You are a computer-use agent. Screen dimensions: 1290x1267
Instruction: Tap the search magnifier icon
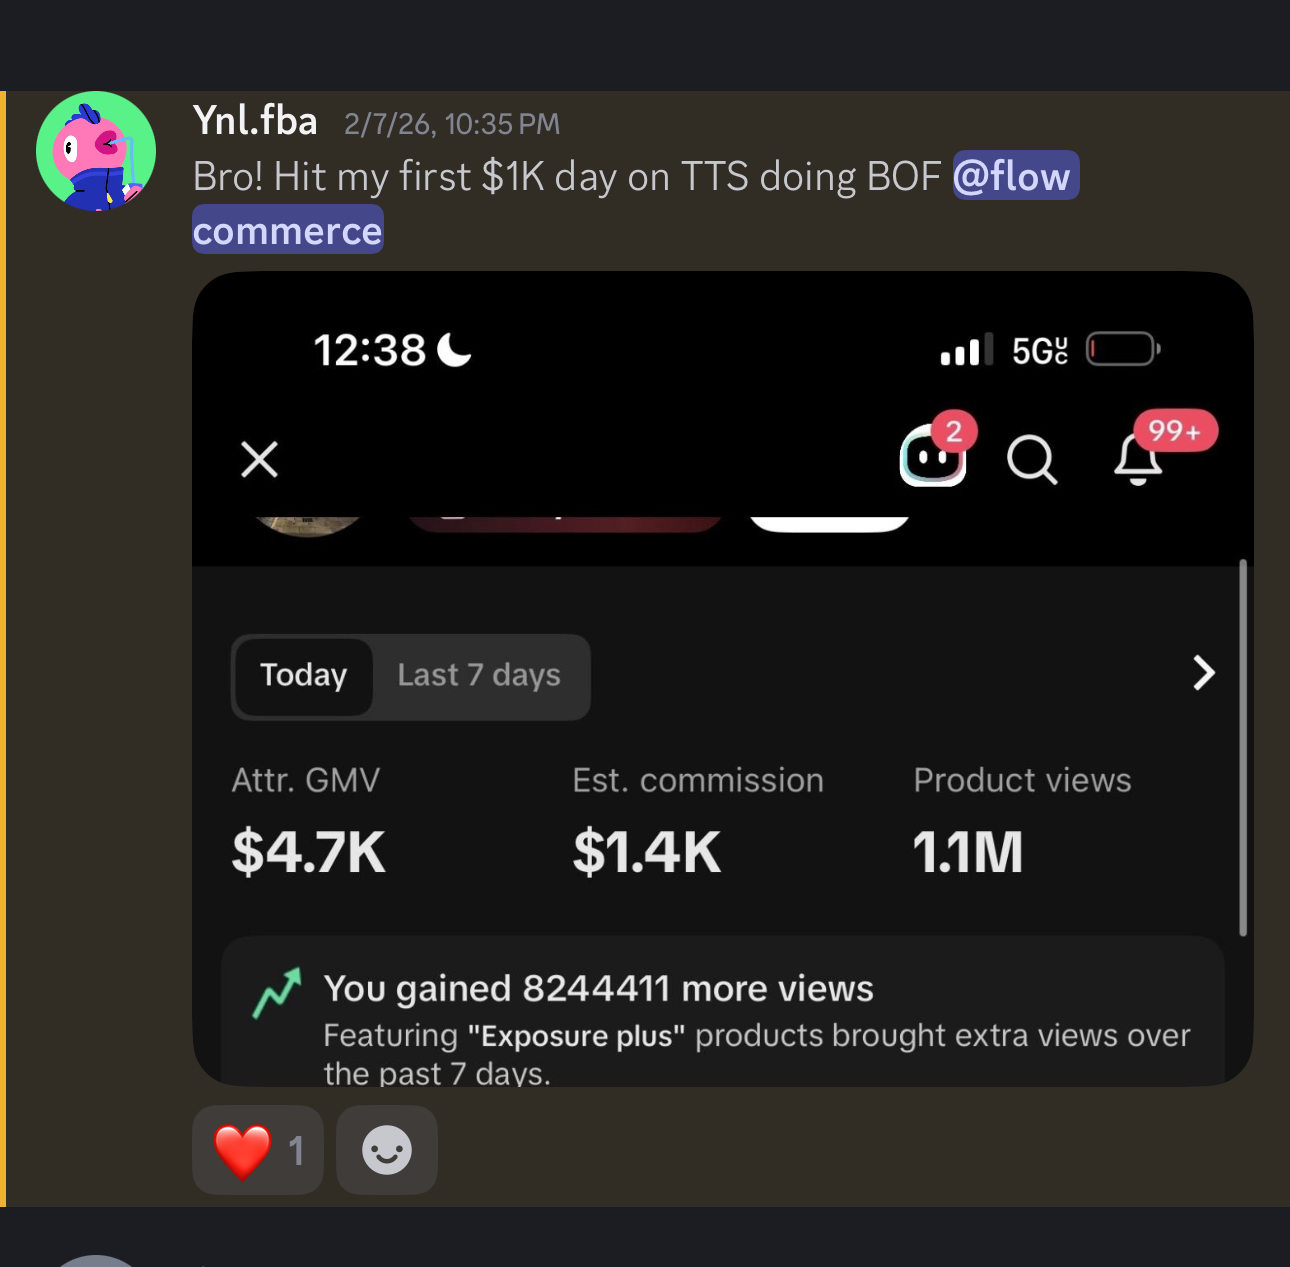(1031, 460)
